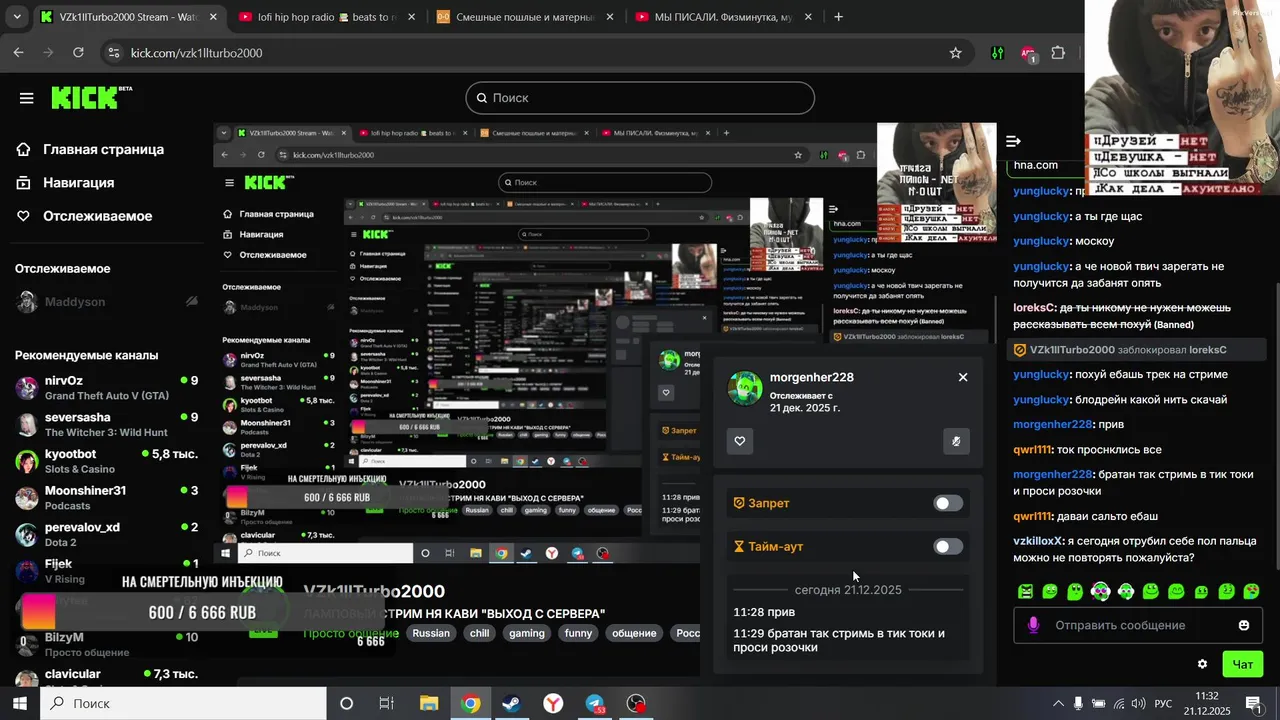The height and width of the screenshot is (720, 1280).
Task: Insert the green emote wearing headphones with glasses
Action: [1101, 592]
